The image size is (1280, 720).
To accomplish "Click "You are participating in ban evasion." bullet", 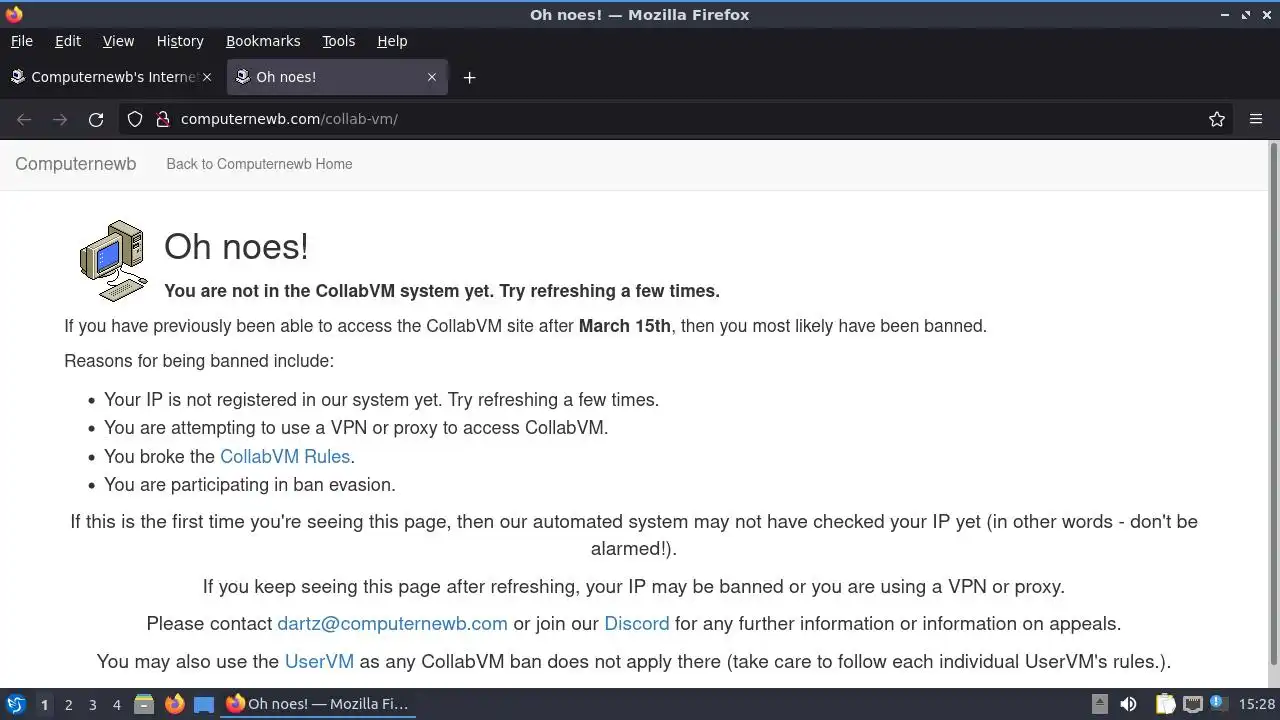I will pos(250,484).
